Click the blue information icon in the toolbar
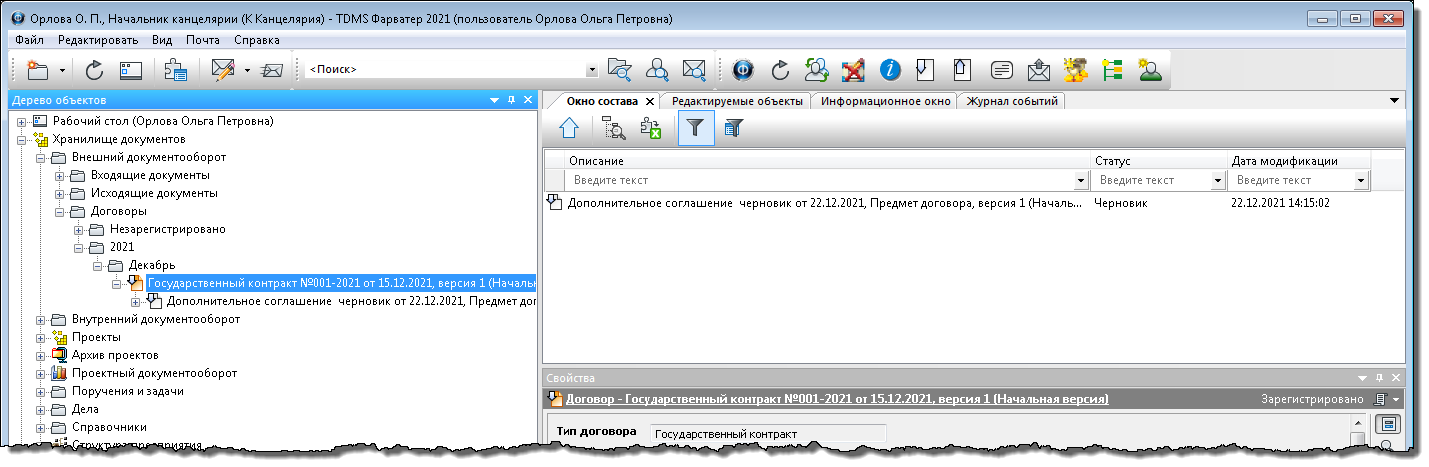The height and width of the screenshot is (467, 1429). pos(890,70)
